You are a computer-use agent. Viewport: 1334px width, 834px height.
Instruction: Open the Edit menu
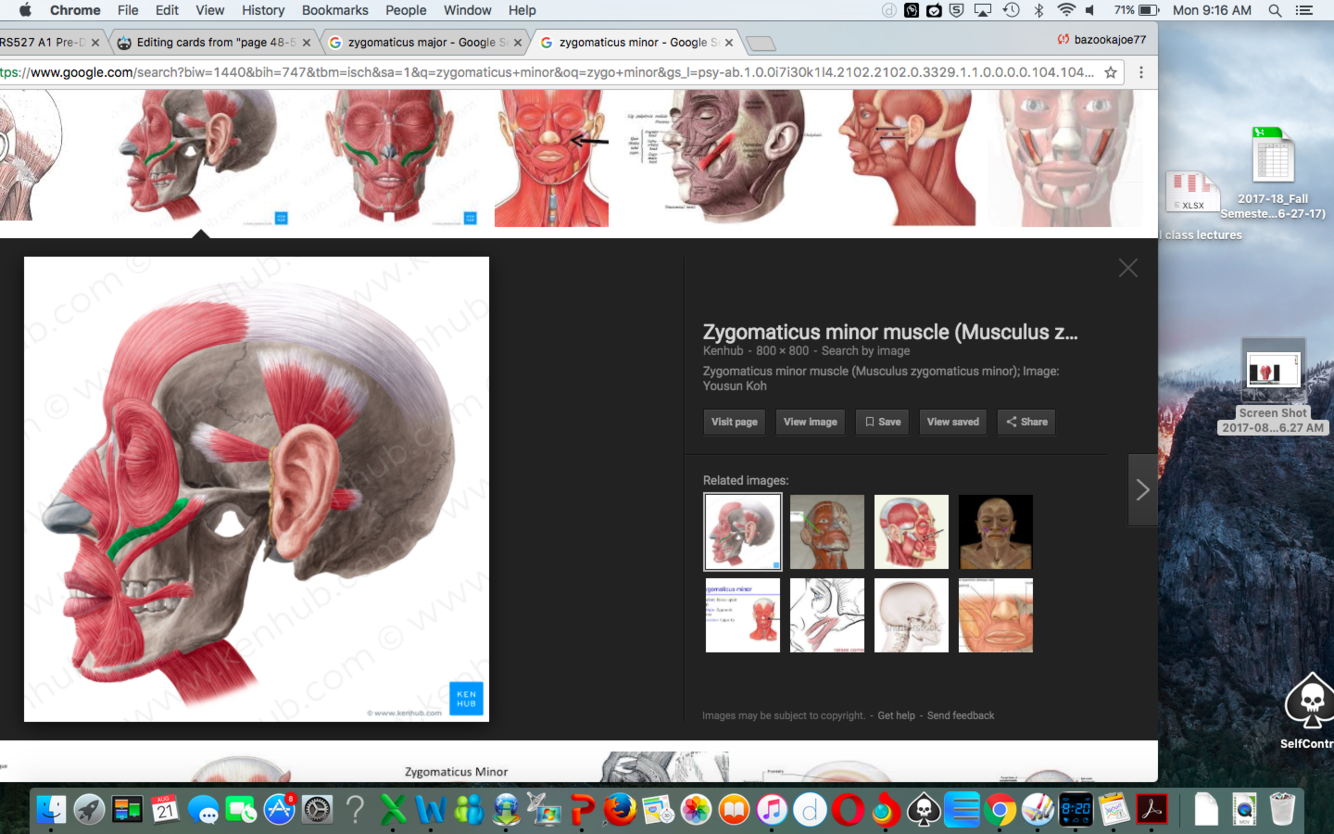coord(167,10)
